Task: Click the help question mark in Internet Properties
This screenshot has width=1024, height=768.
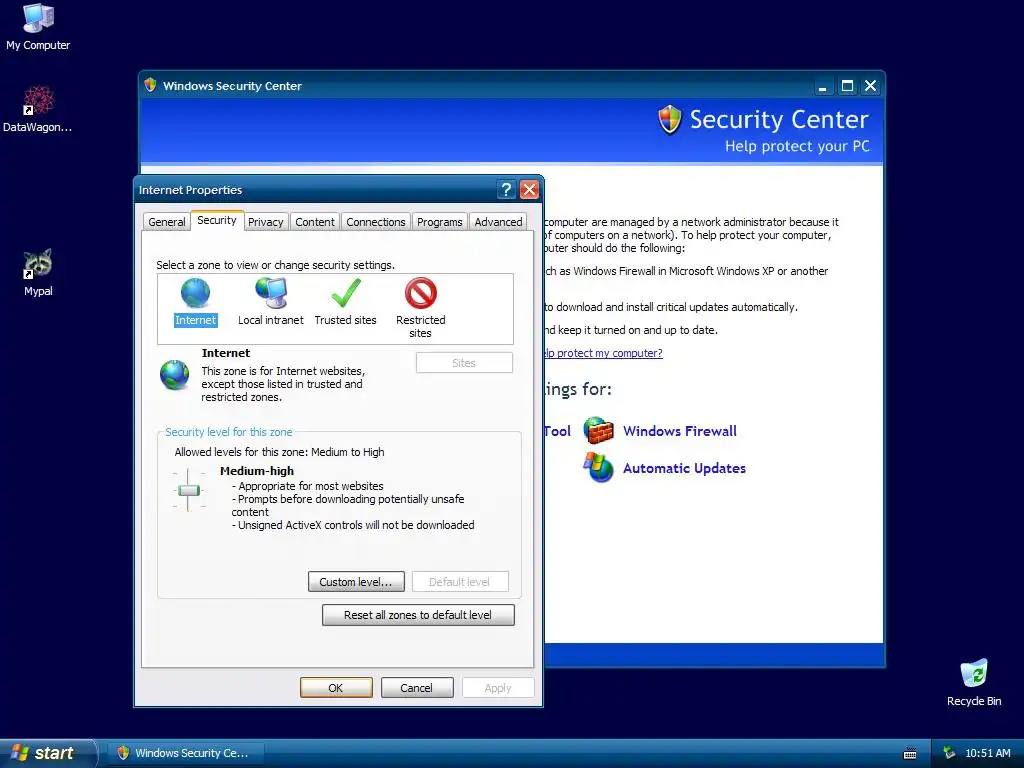Action: pyautogui.click(x=506, y=189)
